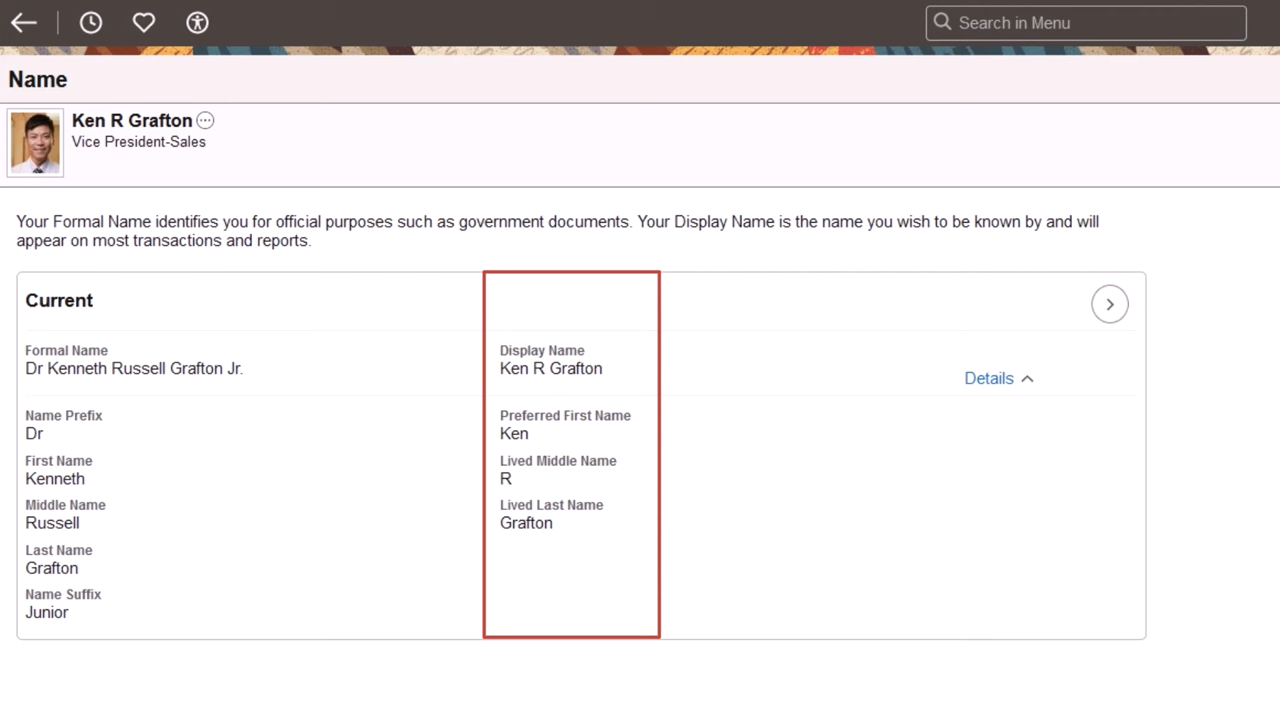Click the Current section header
The image size is (1280, 720).
click(58, 300)
